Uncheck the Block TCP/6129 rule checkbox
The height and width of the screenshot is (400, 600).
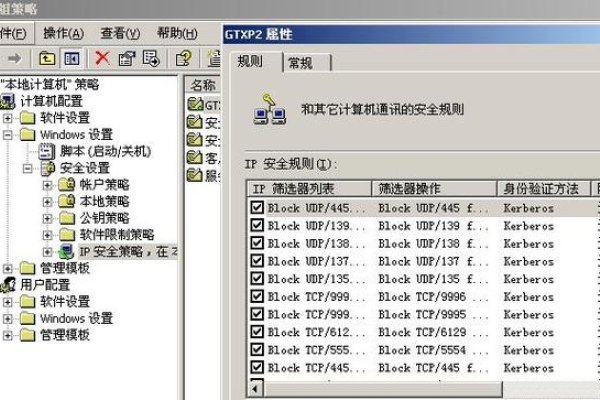click(x=257, y=331)
